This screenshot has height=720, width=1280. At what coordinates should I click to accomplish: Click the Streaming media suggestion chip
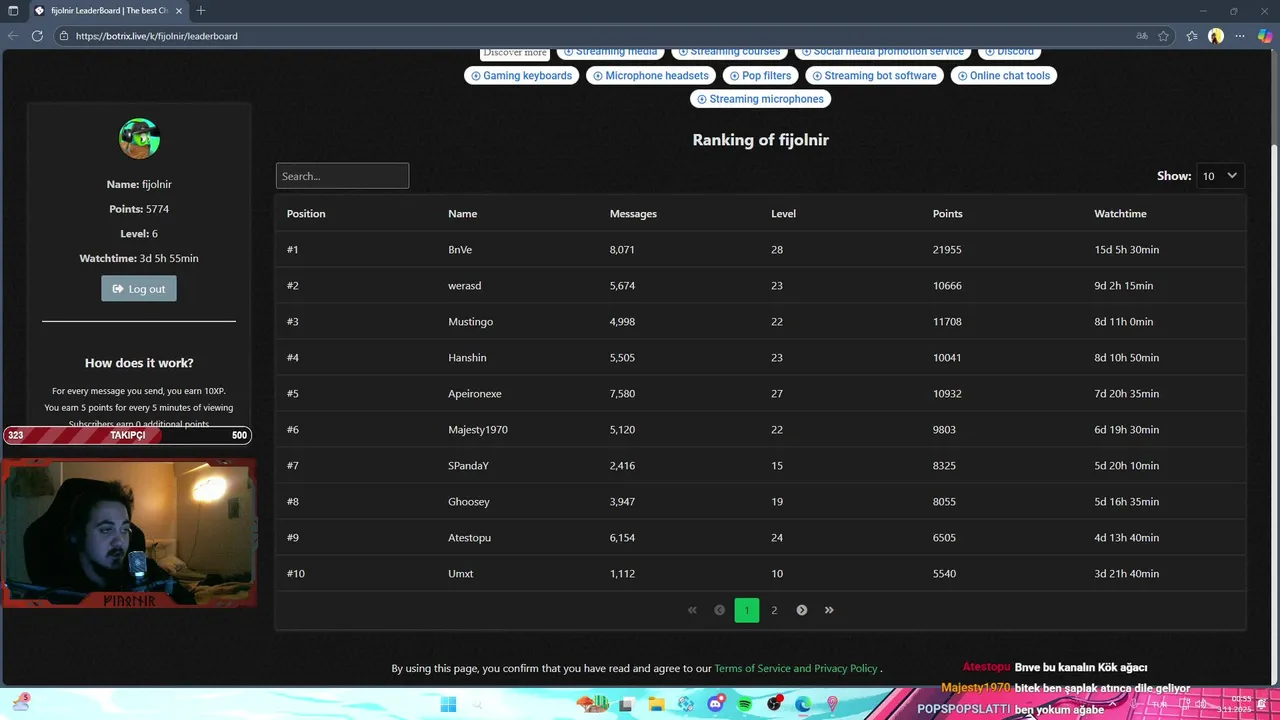610,52
